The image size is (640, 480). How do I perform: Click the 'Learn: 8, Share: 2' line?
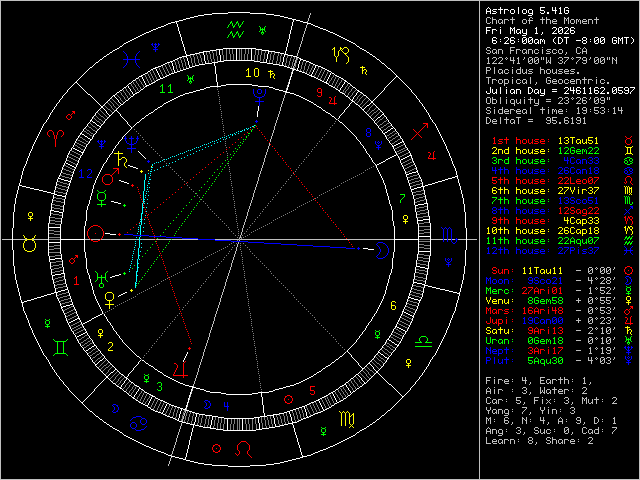click(539, 441)
